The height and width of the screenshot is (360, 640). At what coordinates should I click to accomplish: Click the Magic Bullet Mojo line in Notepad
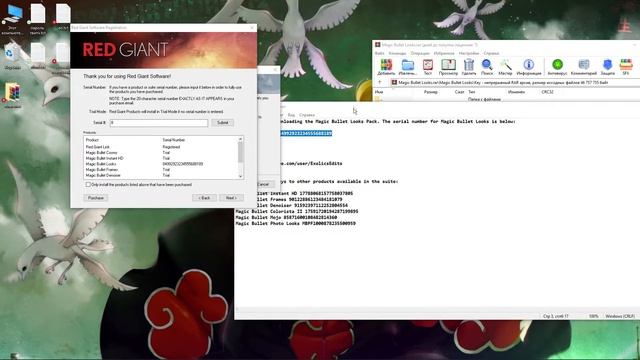point(286,218)
